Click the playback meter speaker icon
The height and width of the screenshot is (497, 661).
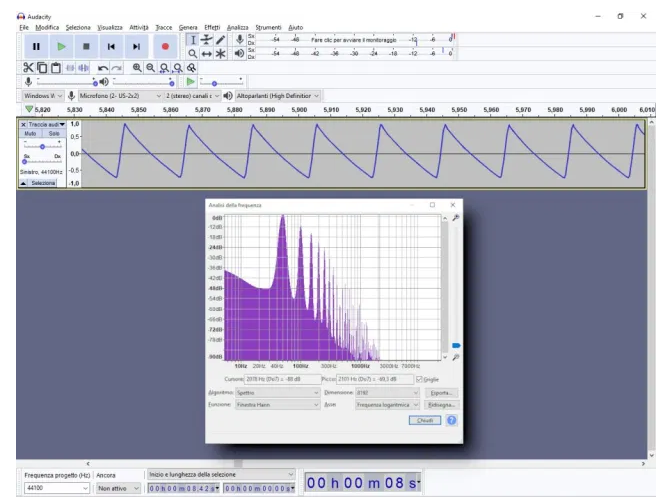tap(239, 53)
